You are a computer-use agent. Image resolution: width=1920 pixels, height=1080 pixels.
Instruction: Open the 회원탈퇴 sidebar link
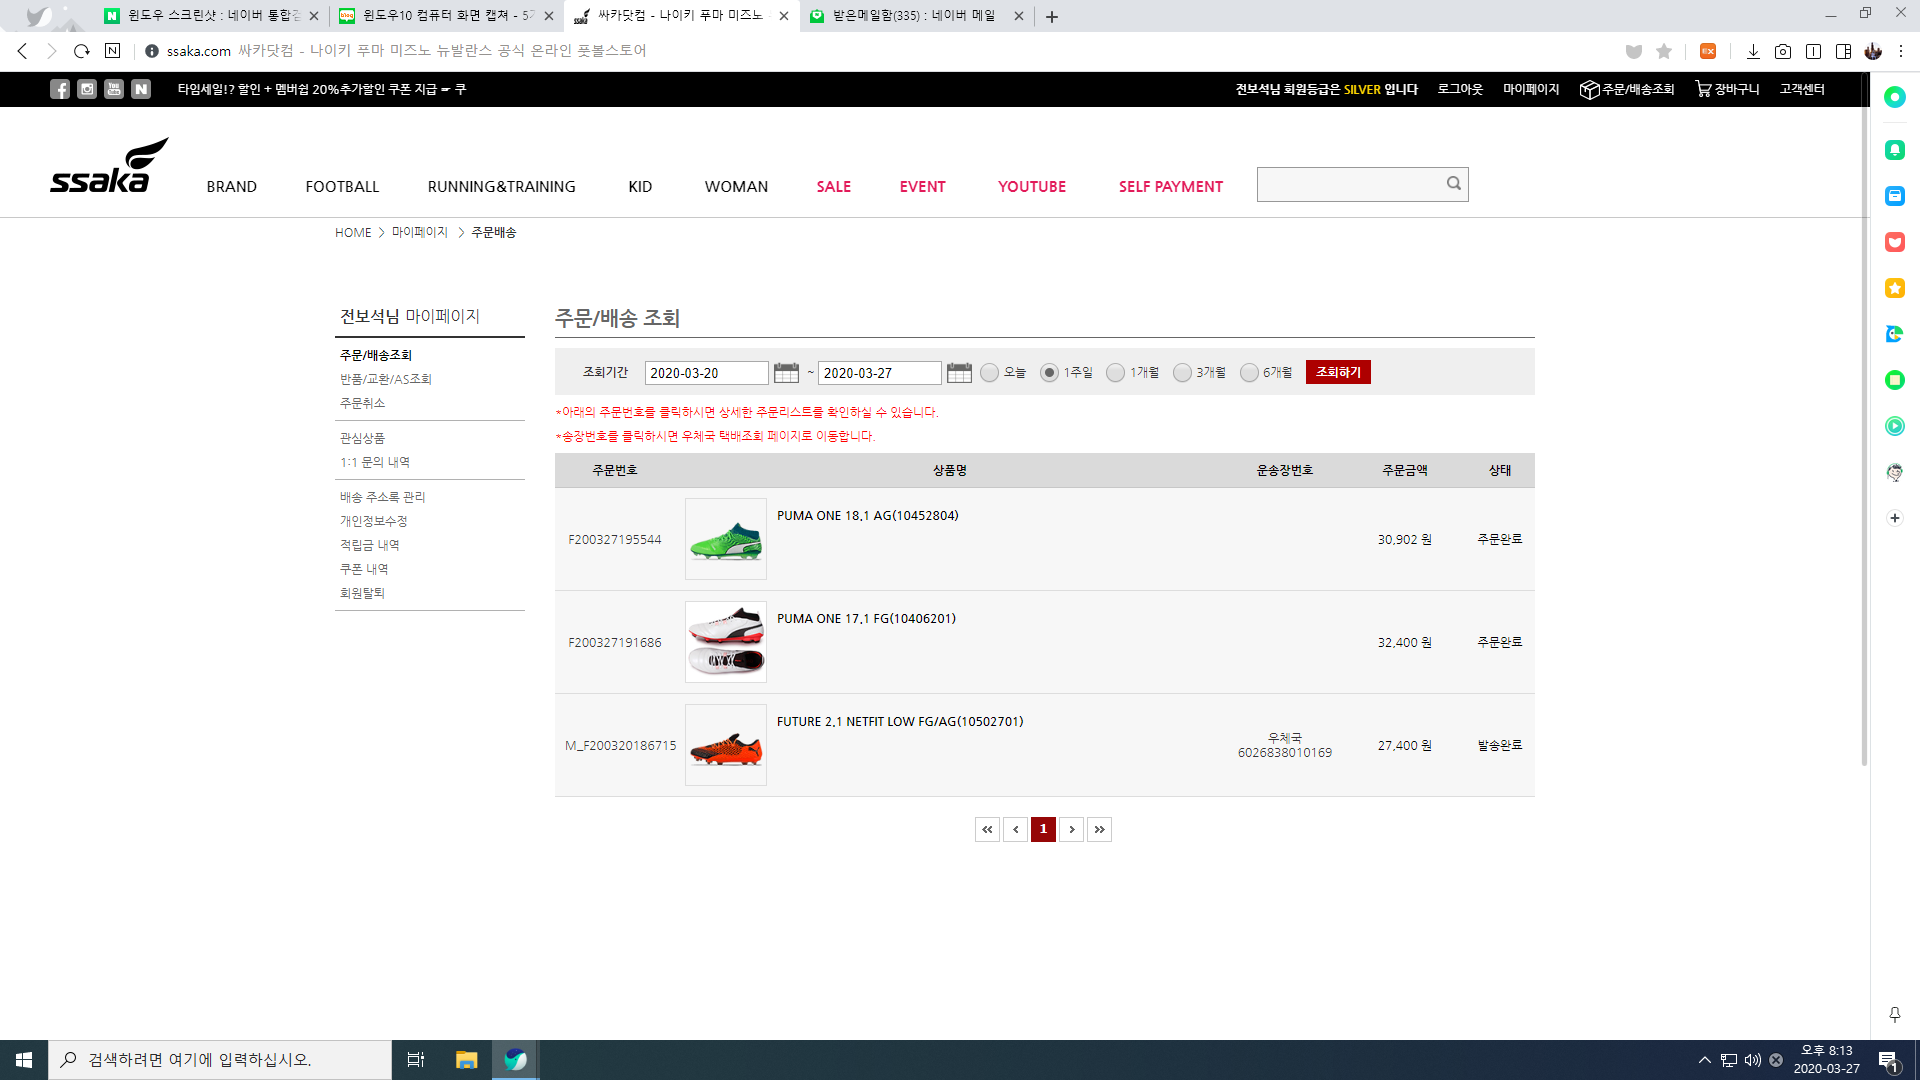pos(362,593)
